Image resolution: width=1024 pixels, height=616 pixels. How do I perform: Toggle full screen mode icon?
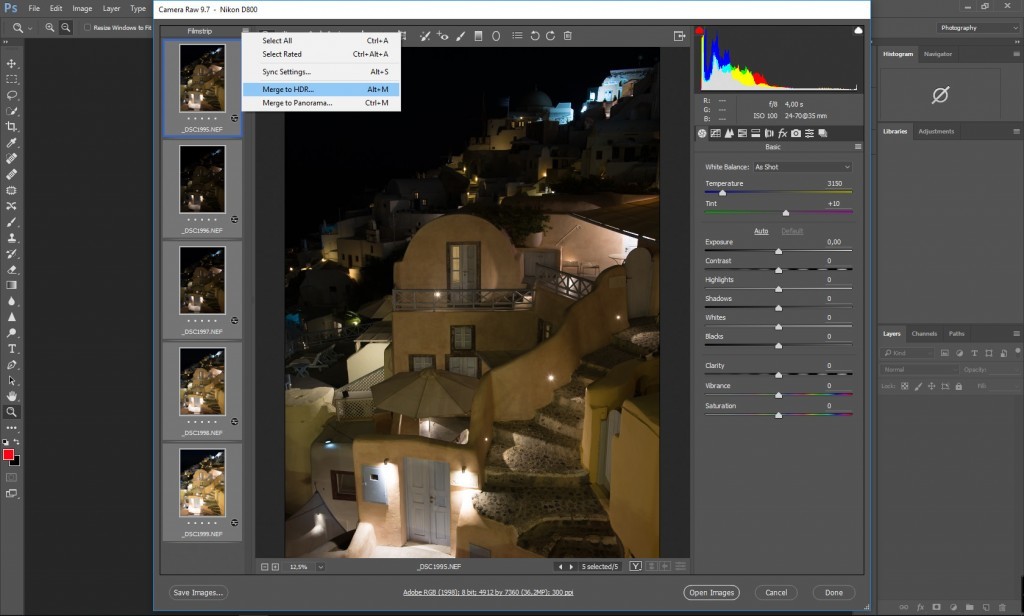680,36
